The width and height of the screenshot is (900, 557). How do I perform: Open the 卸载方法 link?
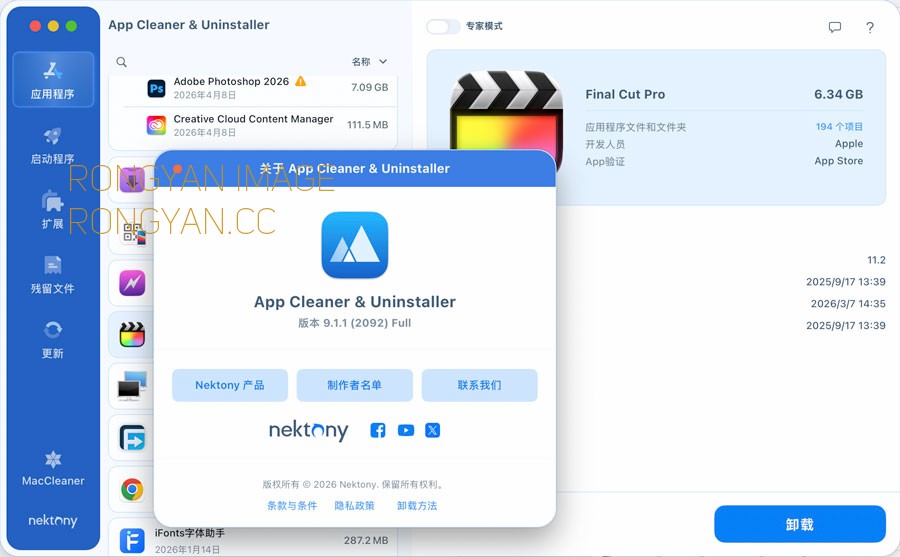coord(417,506)
